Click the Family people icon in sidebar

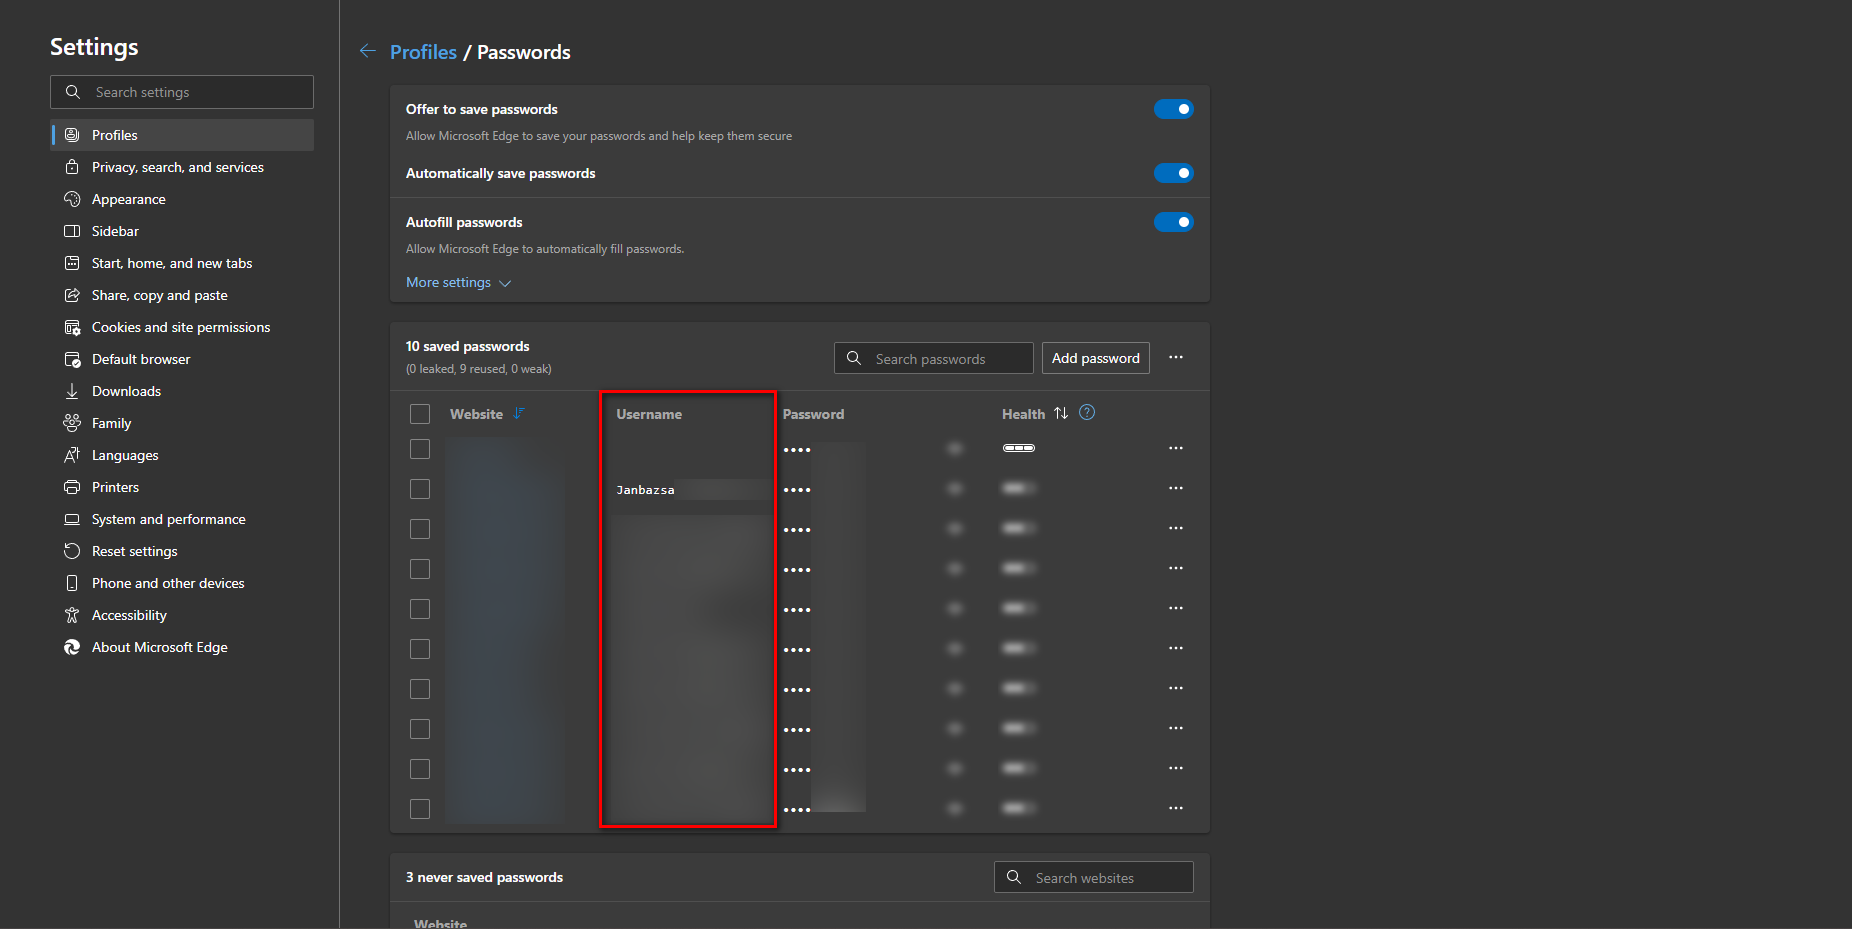tap(72, 423)
